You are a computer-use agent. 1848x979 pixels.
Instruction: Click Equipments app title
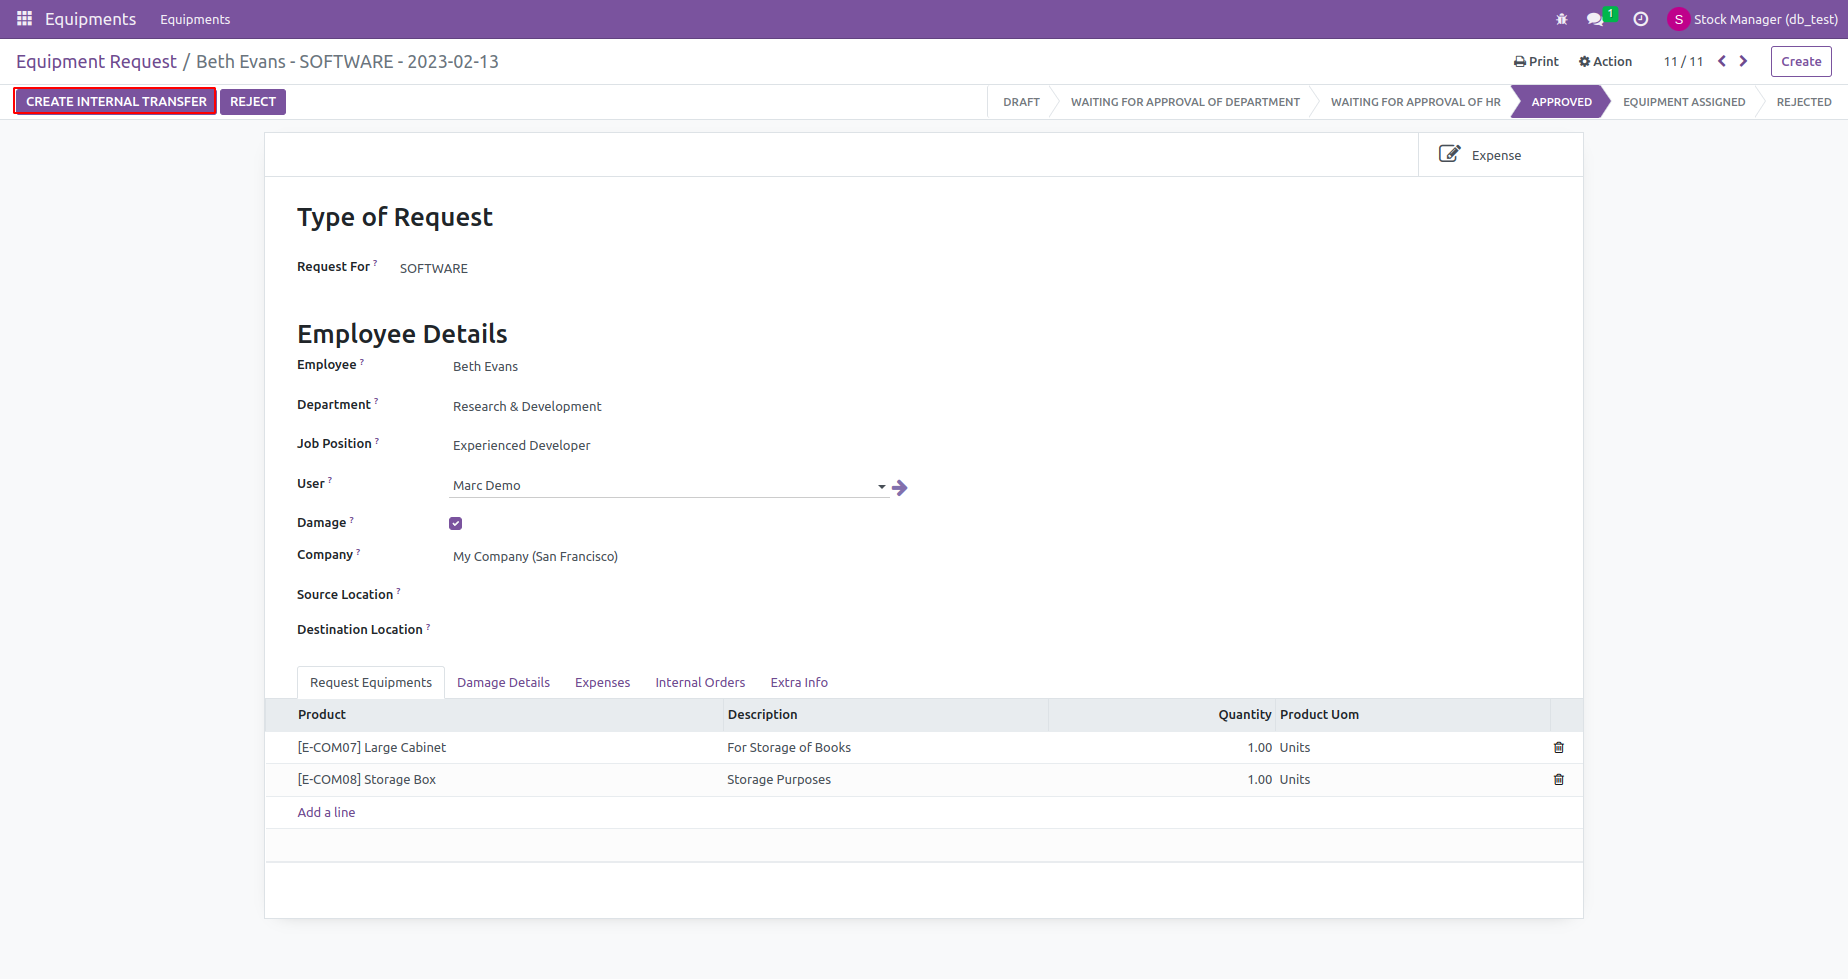90,19
